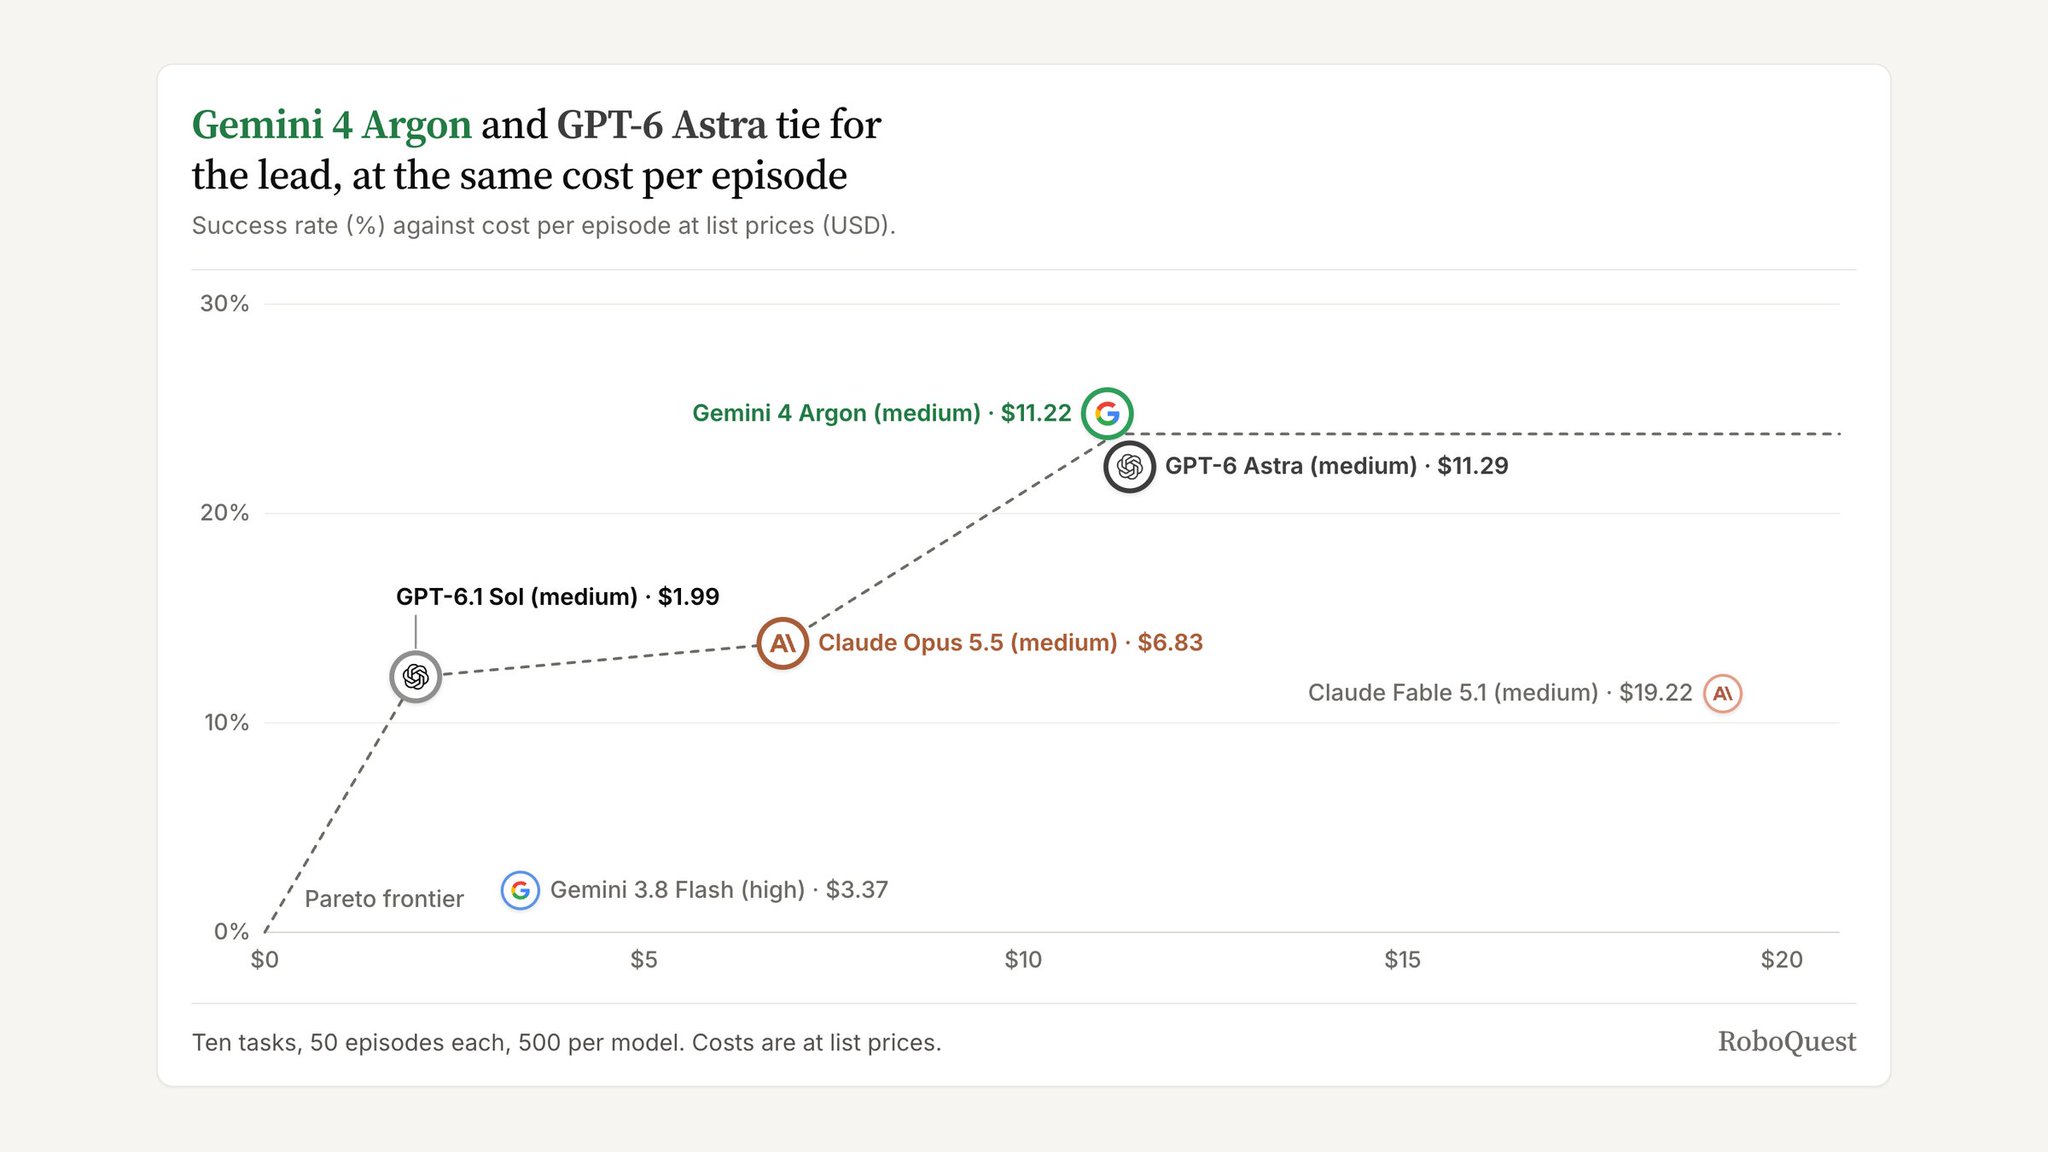This screenshot has height=1152, width=2048.
Task: Click the RoboQuest source name
Action: pos(1787,1042)
